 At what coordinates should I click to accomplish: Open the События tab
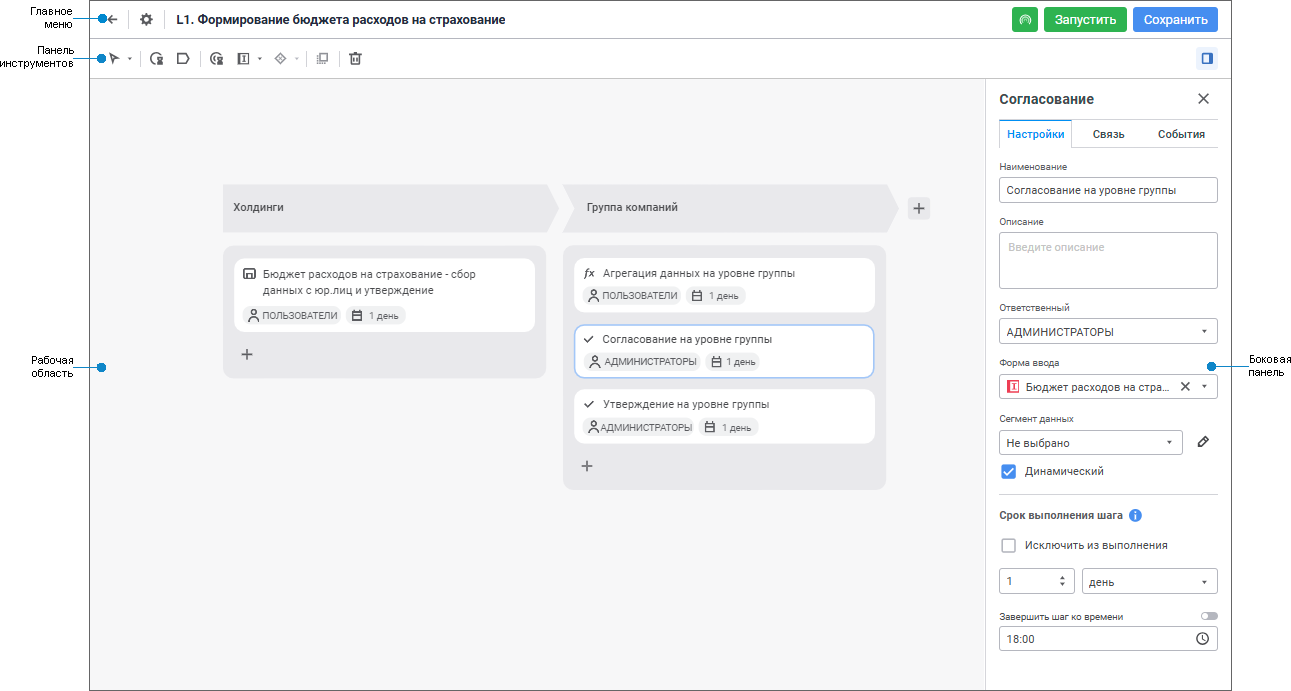[x=1181, y=134]
